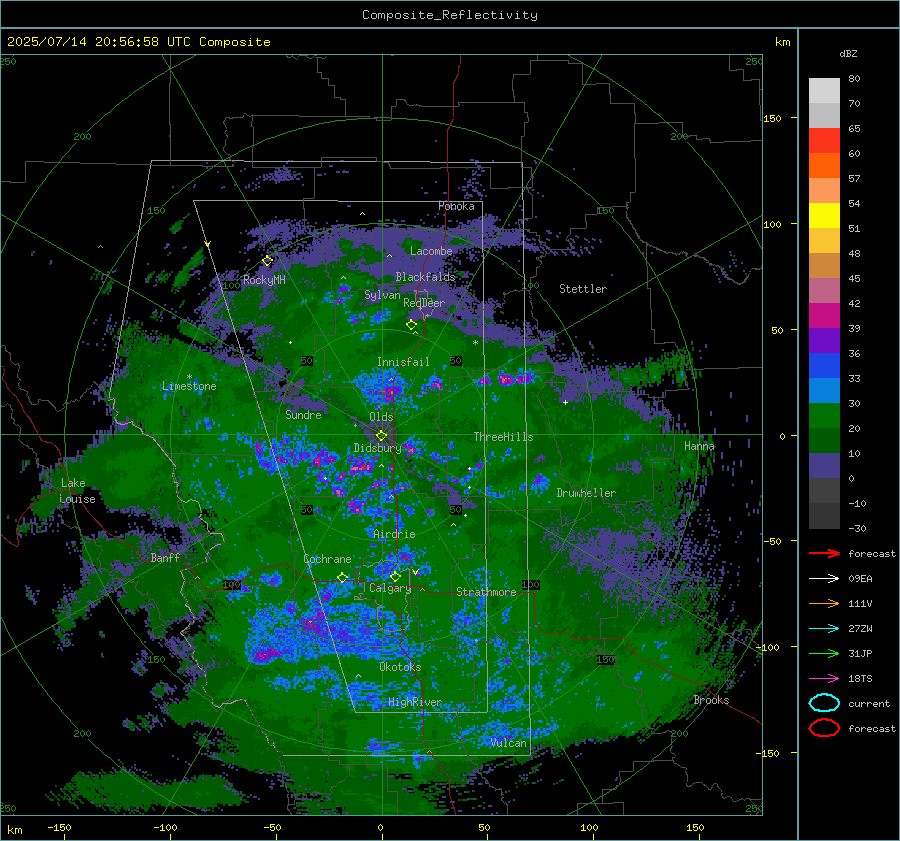The width and height of the screenshot is (900, 841).
Task: Click the yellow station marker below RedDeer
Action: (412, 325)
